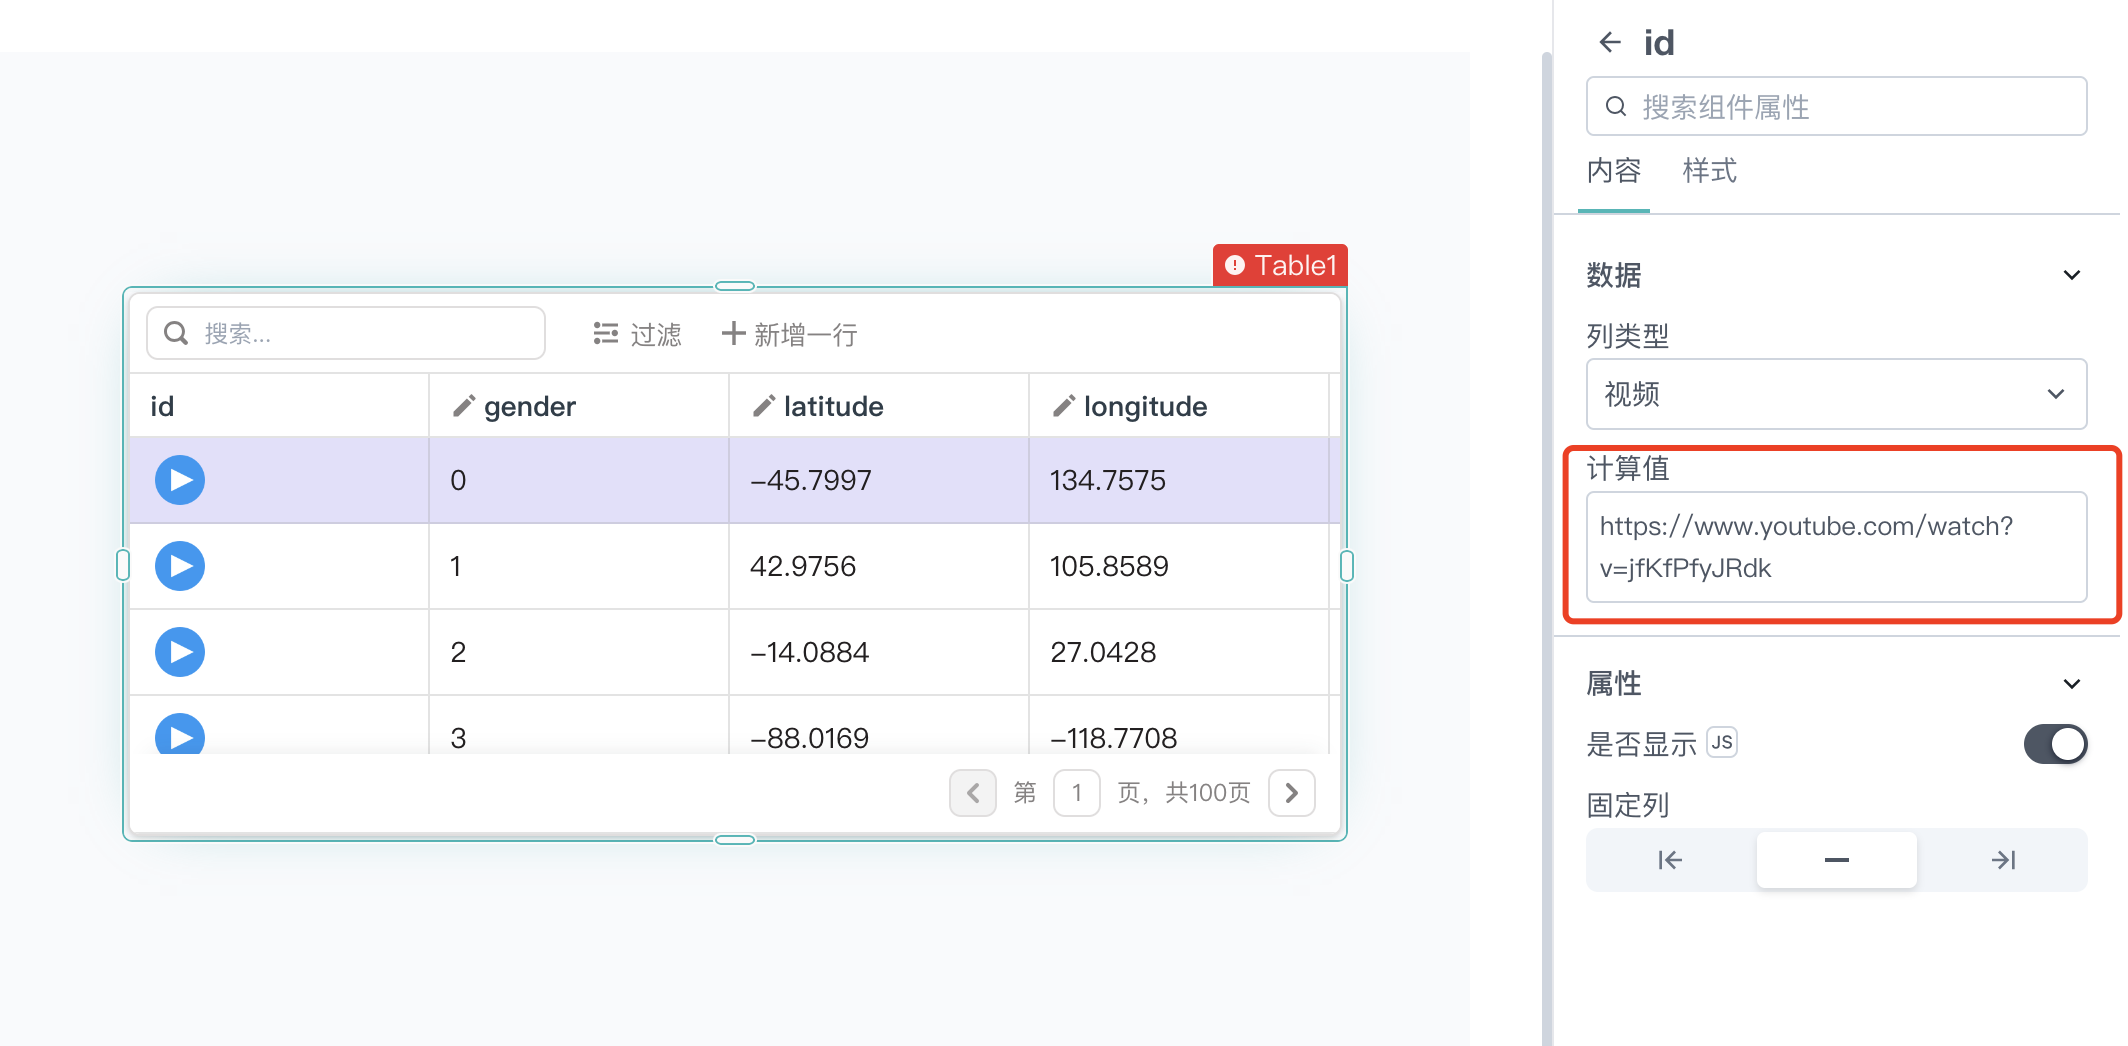This screenshot has width=2128, height=1046.
Task: Select the cell with latitude 42.9756
Action: click(879, 566)
